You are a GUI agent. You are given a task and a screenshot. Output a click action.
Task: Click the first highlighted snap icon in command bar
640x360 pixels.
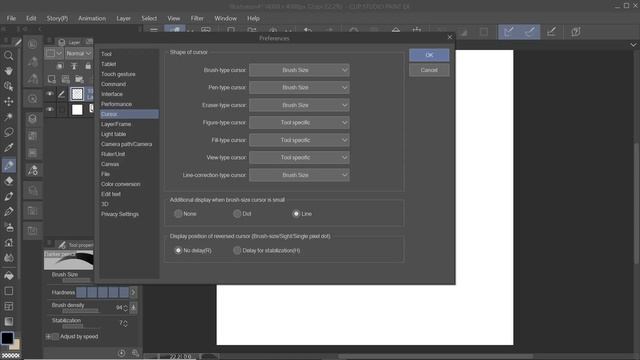[509, 32]
